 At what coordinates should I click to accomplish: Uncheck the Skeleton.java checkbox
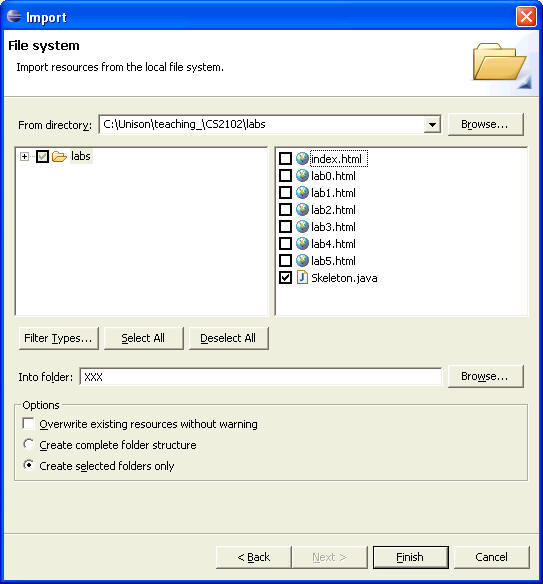pos(285,277)
